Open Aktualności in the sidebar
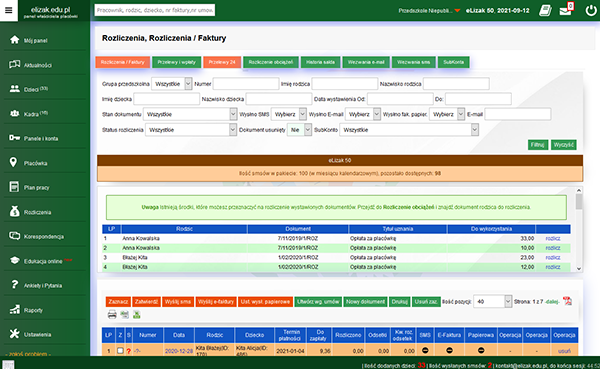 (38, 65)
